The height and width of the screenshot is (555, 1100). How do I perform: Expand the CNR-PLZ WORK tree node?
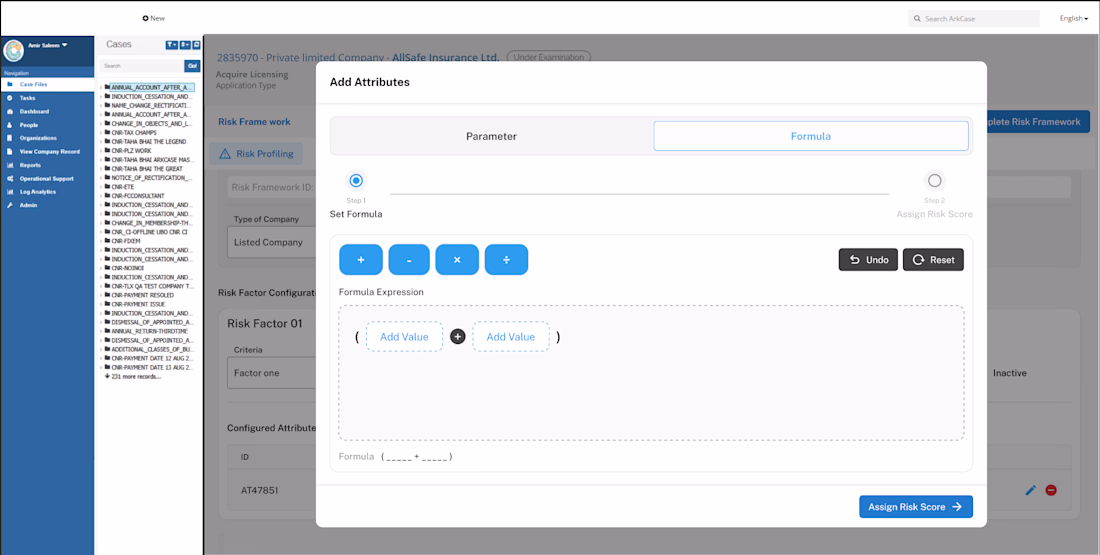[101, 150]
